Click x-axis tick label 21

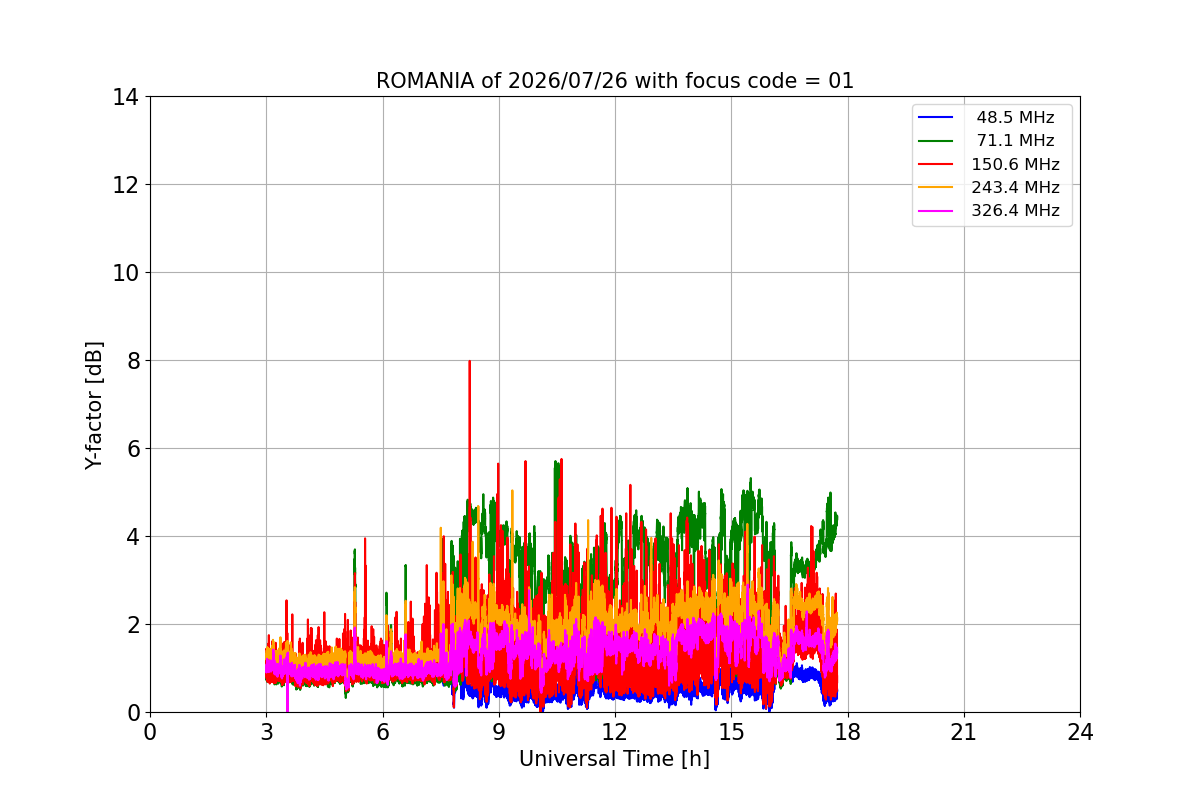point(963,732)
